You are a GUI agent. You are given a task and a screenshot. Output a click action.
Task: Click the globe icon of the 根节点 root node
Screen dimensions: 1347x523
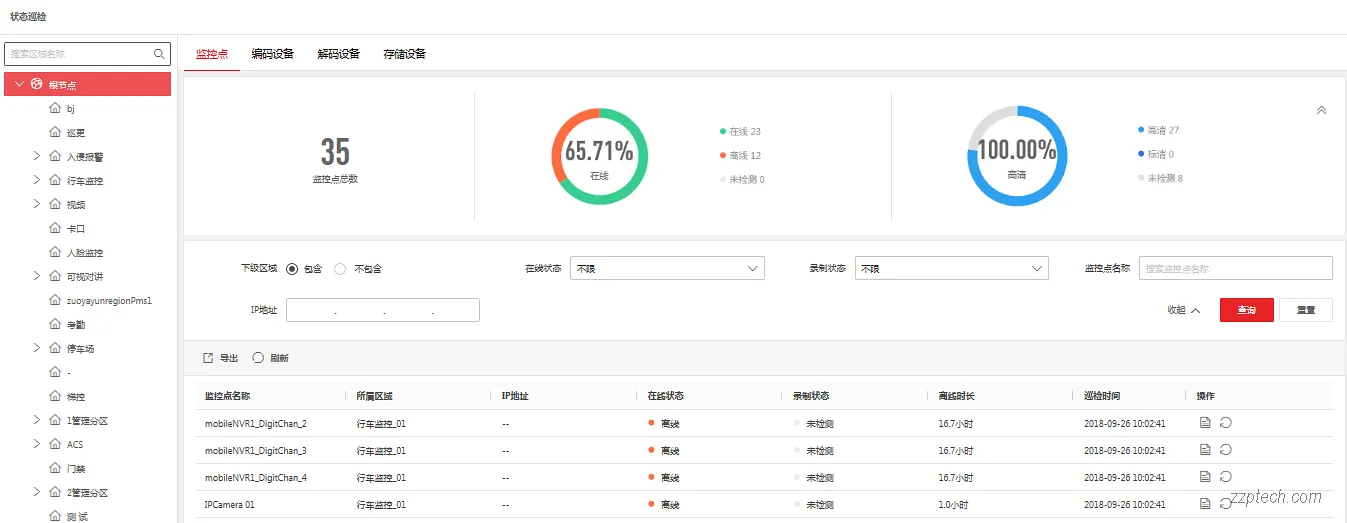[x=37, y=84]
